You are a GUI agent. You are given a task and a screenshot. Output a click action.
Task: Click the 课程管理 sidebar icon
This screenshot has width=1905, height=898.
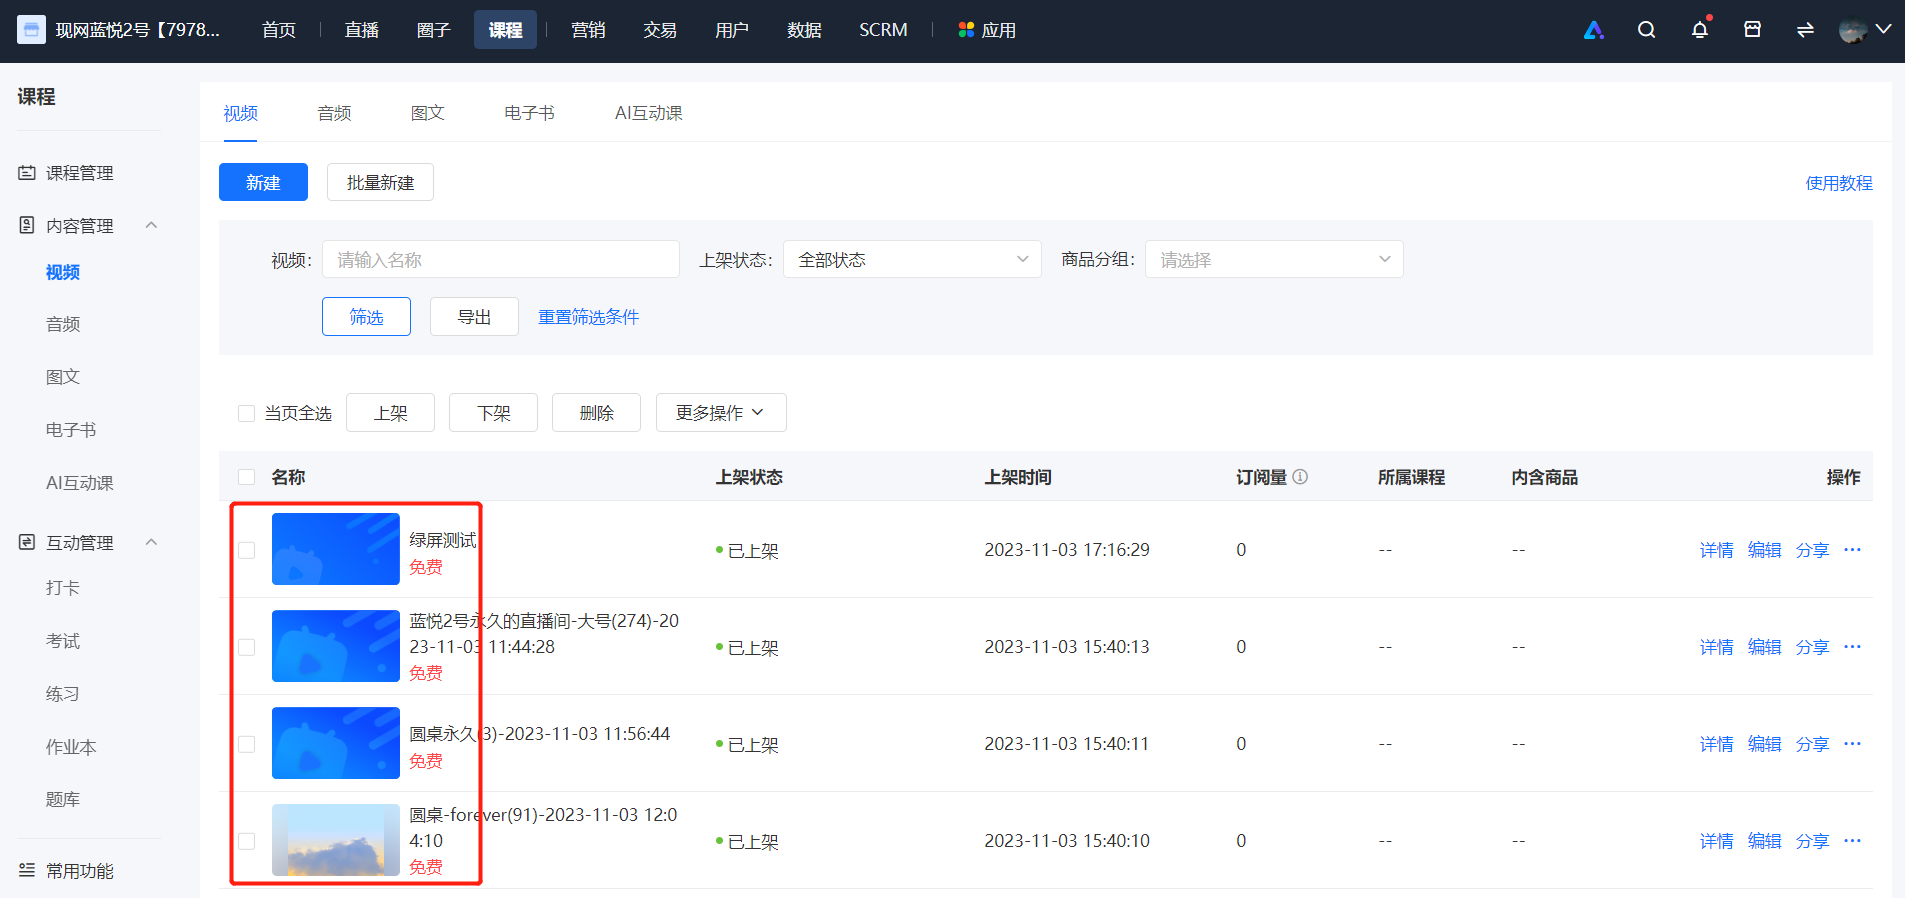(x=27, y=173)
